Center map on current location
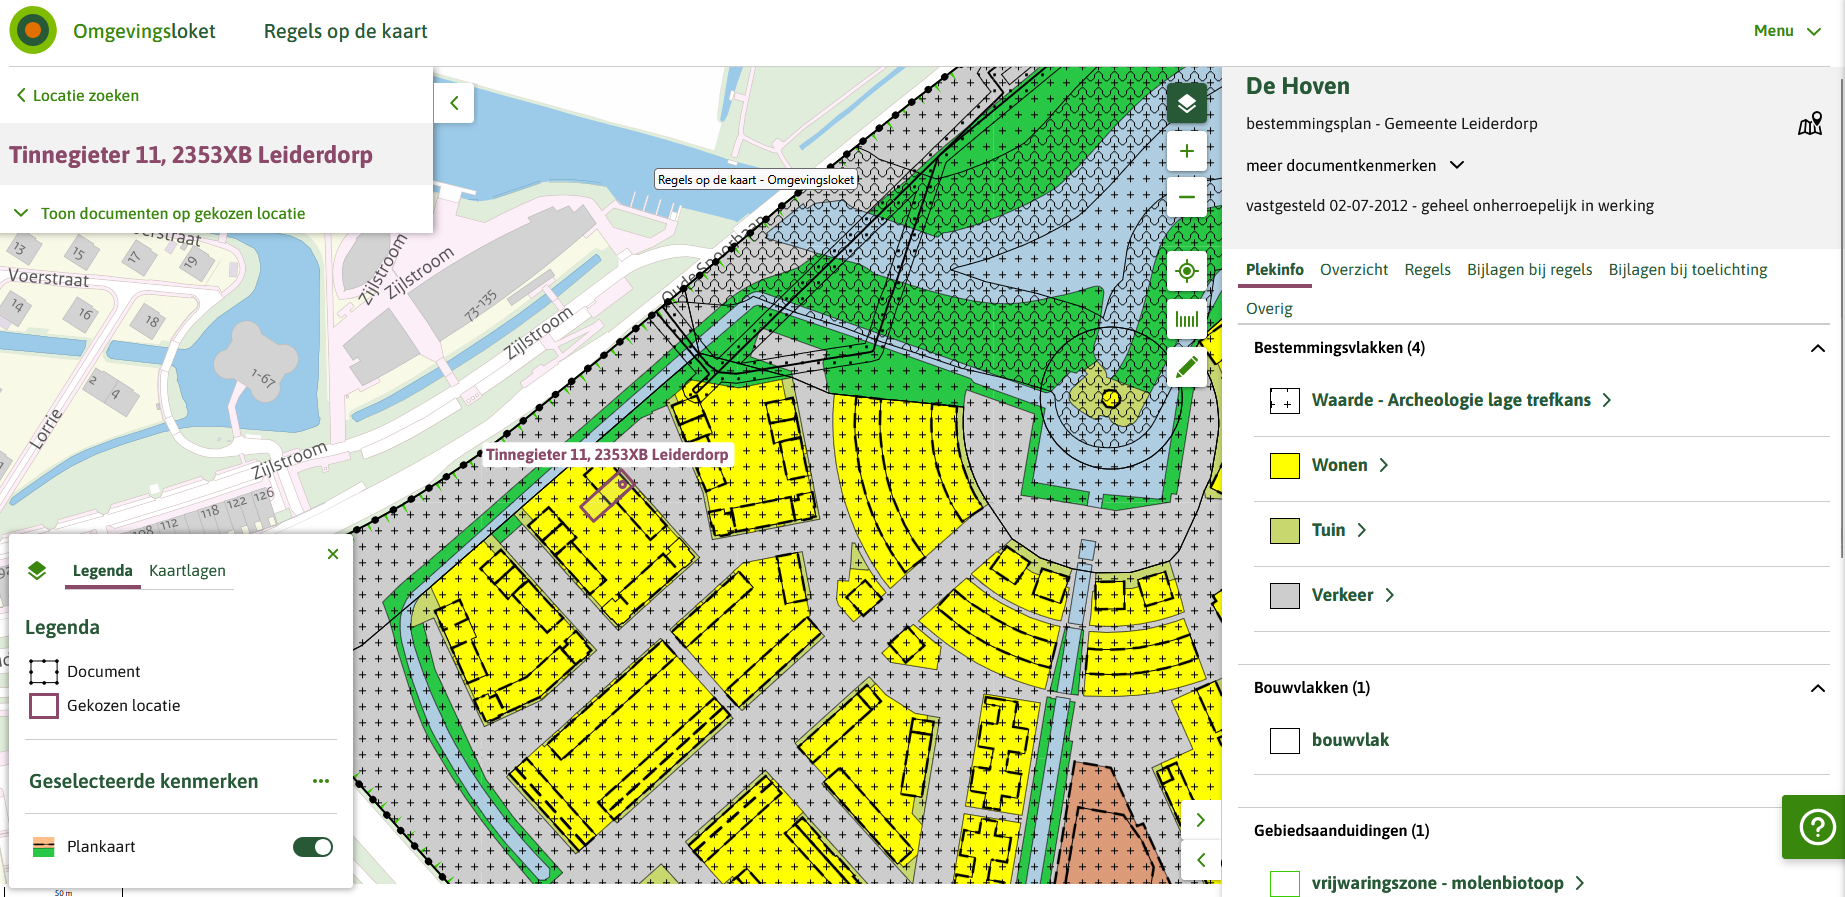Viewport: 1845px width, 897px height. coord(1186,271)
